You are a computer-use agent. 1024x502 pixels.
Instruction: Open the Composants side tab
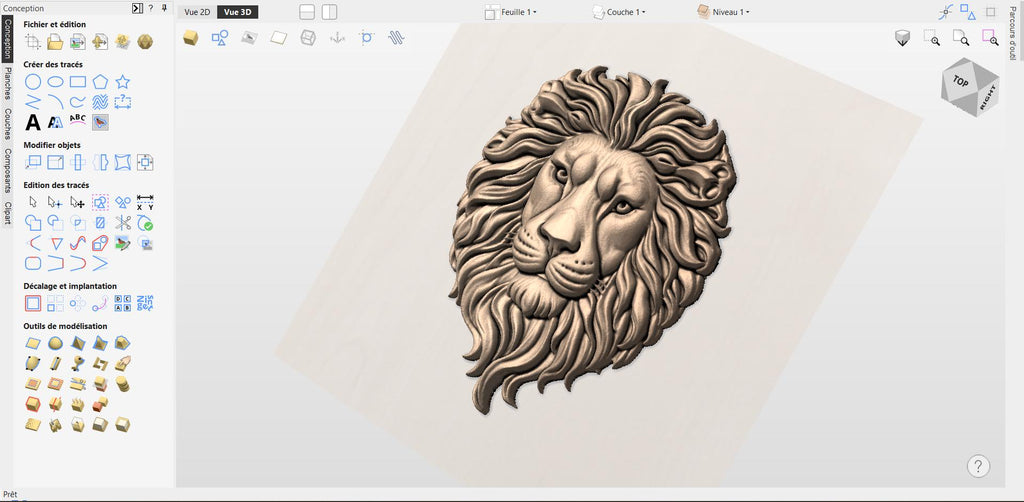[7, 170]
